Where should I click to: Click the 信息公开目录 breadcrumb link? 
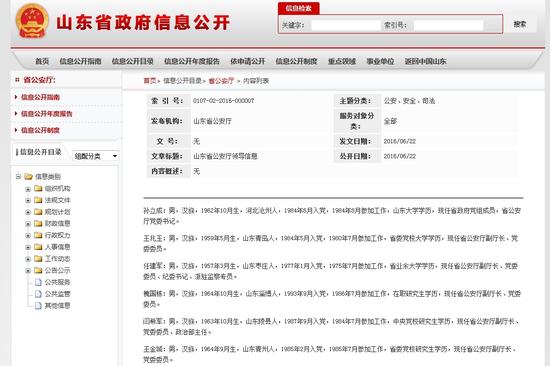pos(182,81)
